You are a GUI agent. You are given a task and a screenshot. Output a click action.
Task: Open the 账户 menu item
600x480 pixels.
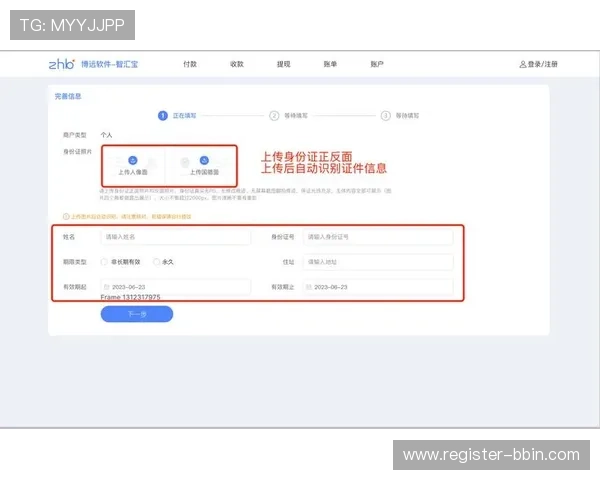377,64
